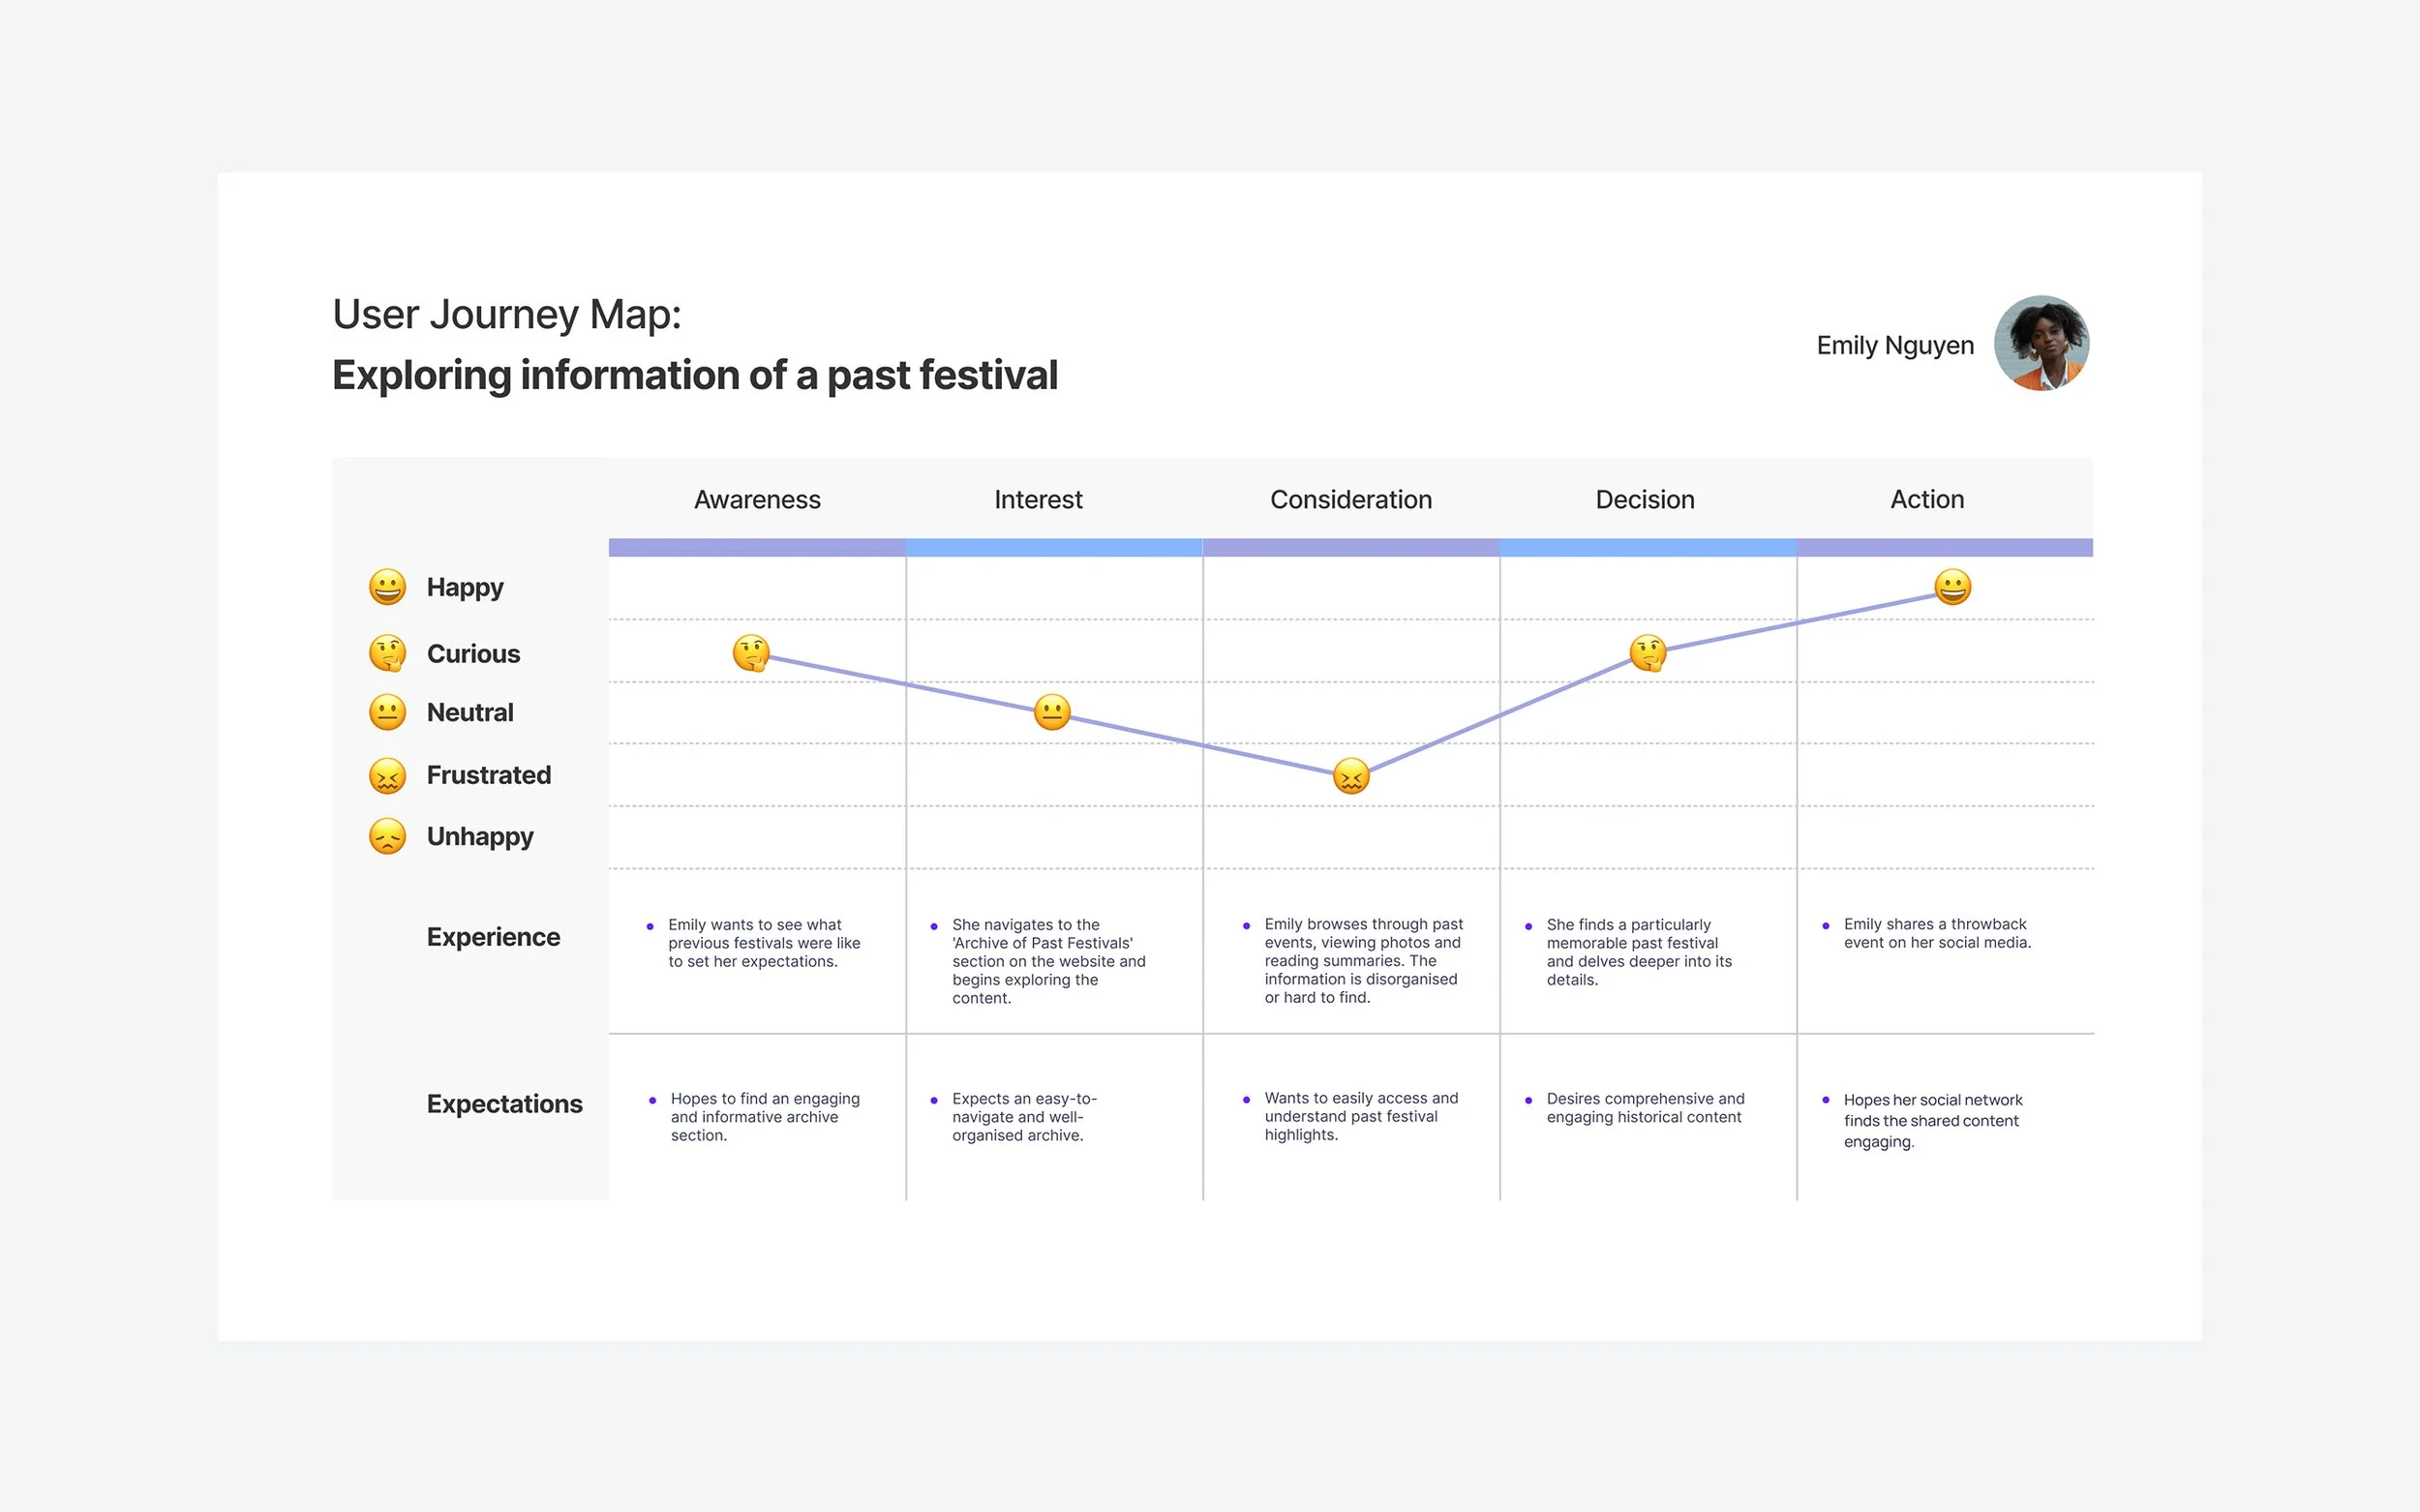Screen dimensions: 2420x1512
Task: Click Emily Nguyen's profile photo
Action: click(2041, 343)
